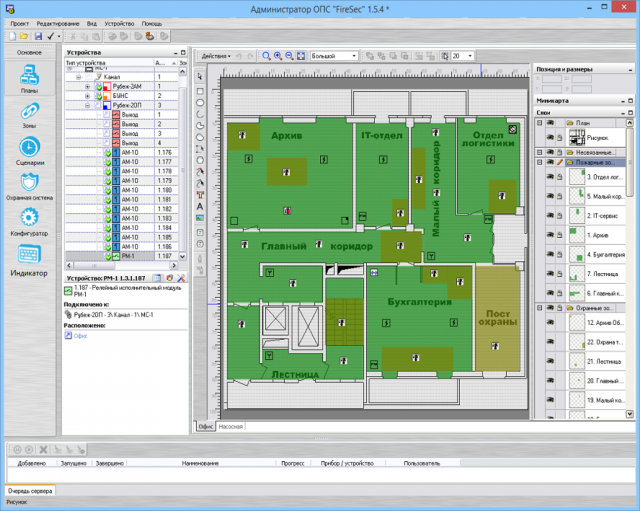This screenshot has width=640, height=511.
Task: Select the zoom magnifier tool
Action: click(266, 56)
